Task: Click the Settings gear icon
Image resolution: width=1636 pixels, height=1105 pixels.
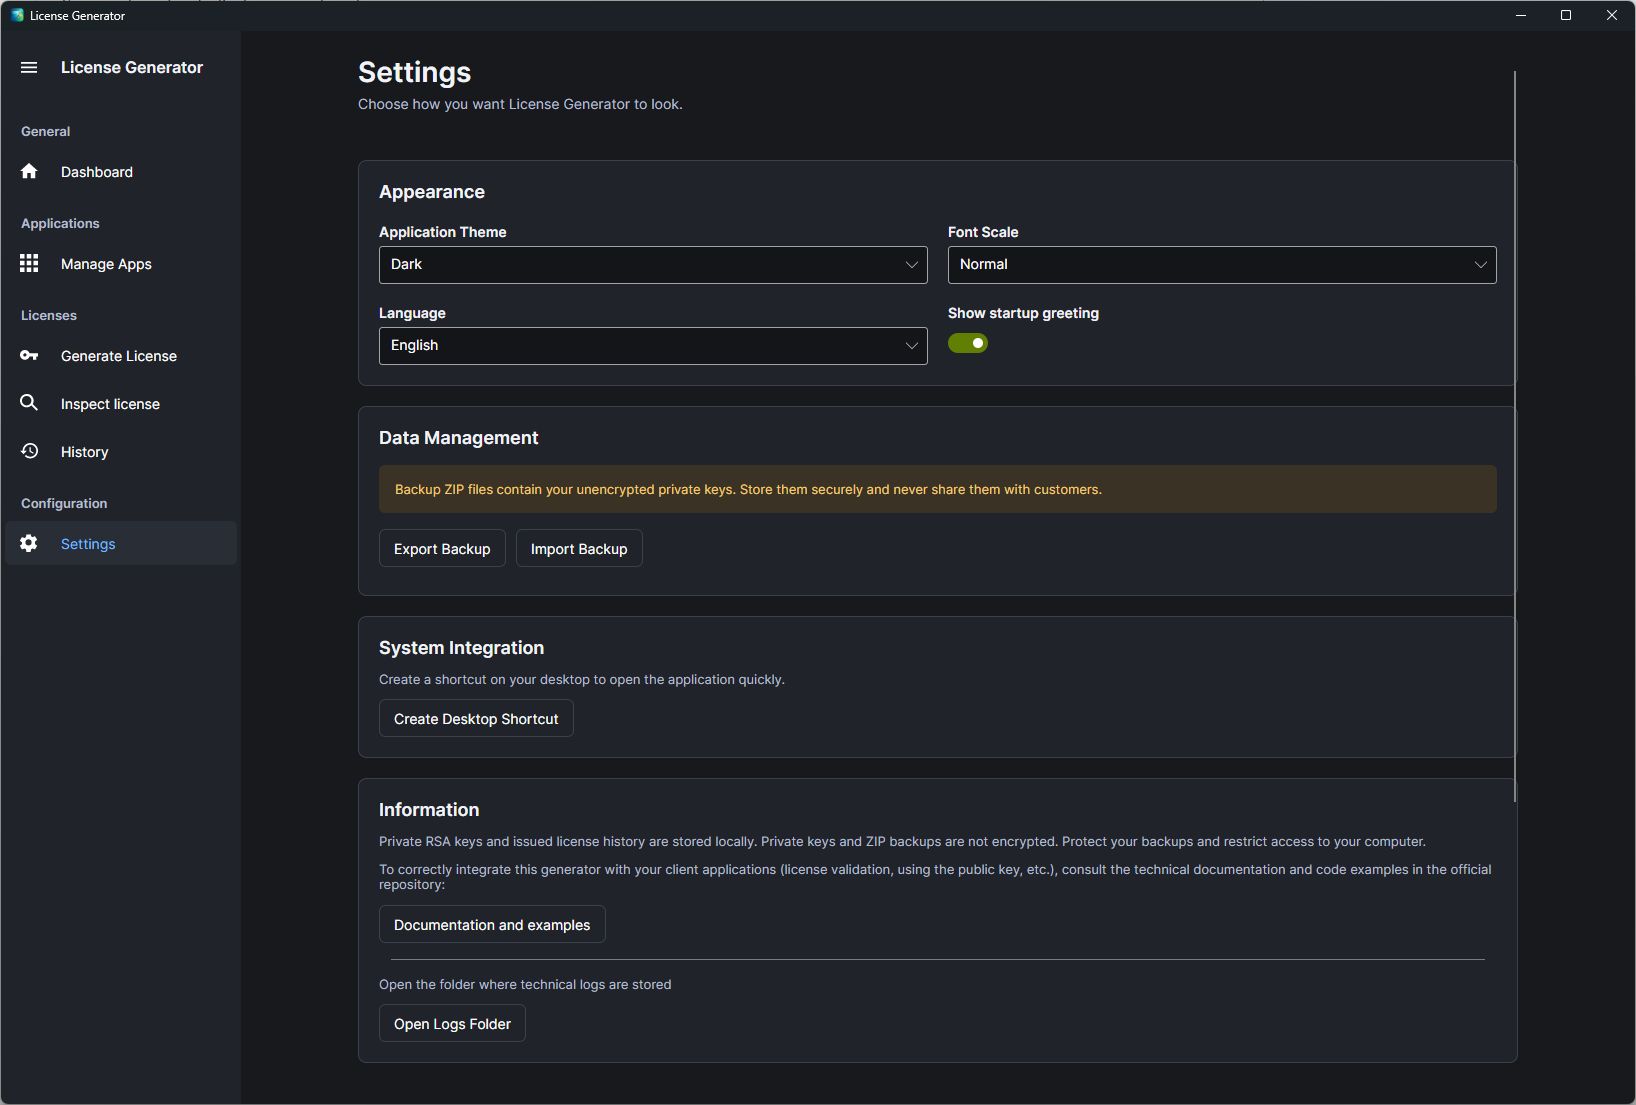Action: (x=29, y=543)
